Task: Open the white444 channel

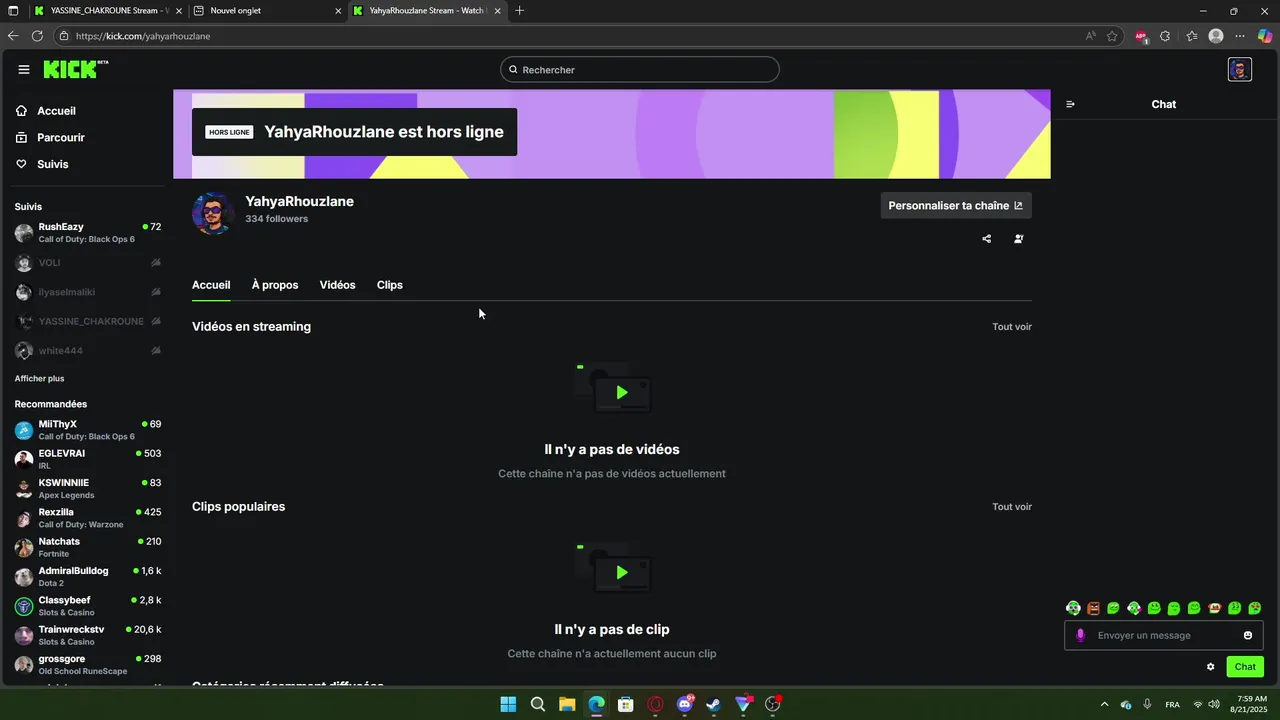Action: (88, 351)
